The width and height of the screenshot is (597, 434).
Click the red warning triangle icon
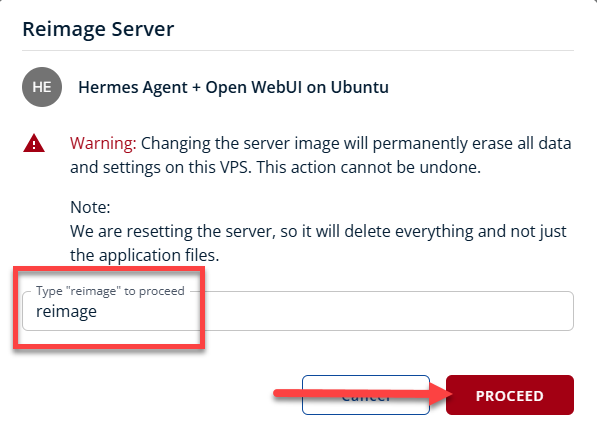34,144
